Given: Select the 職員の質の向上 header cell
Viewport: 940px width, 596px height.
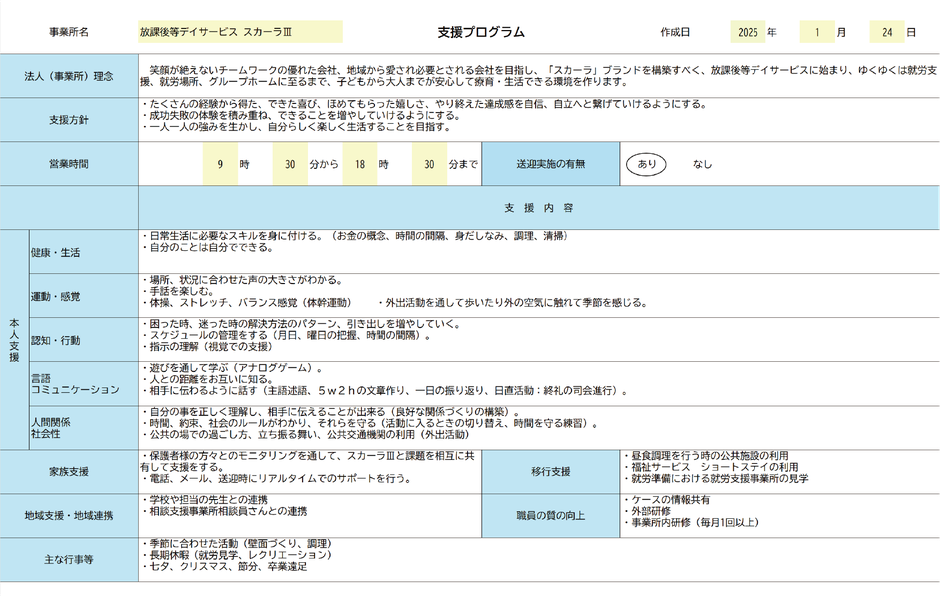Looking at the screenshot, I should (x=550, y=515).
